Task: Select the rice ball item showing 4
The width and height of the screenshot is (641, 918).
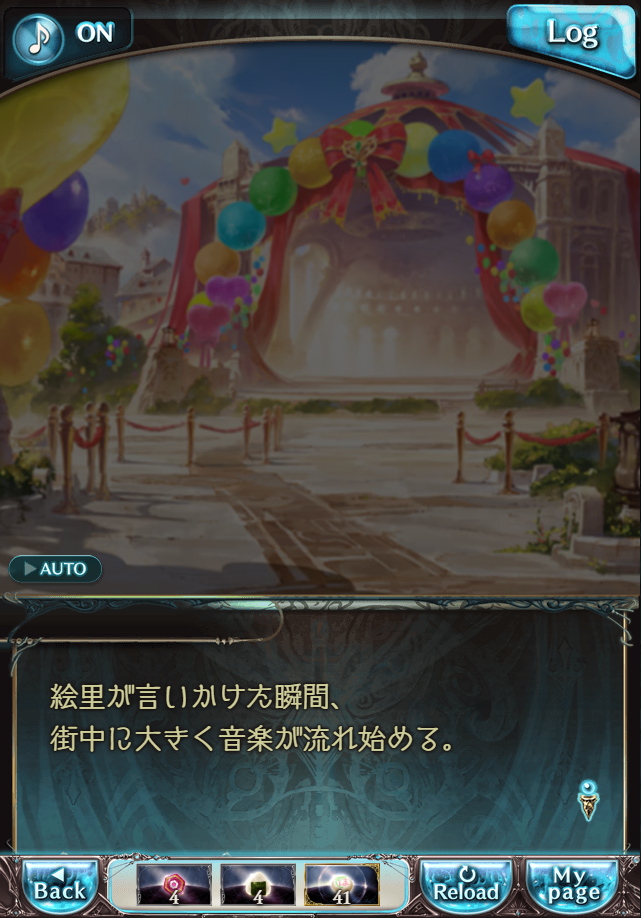Action: pos(258,885)
